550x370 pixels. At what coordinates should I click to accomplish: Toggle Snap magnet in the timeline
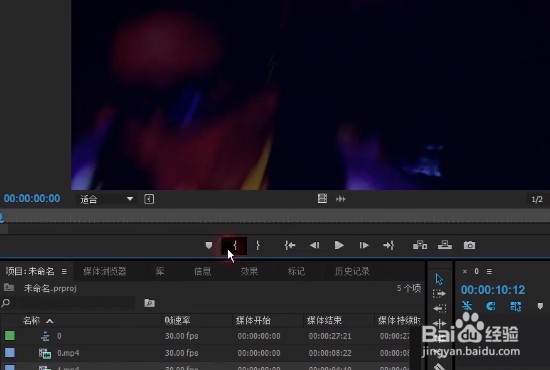click(x=491, y=306)
